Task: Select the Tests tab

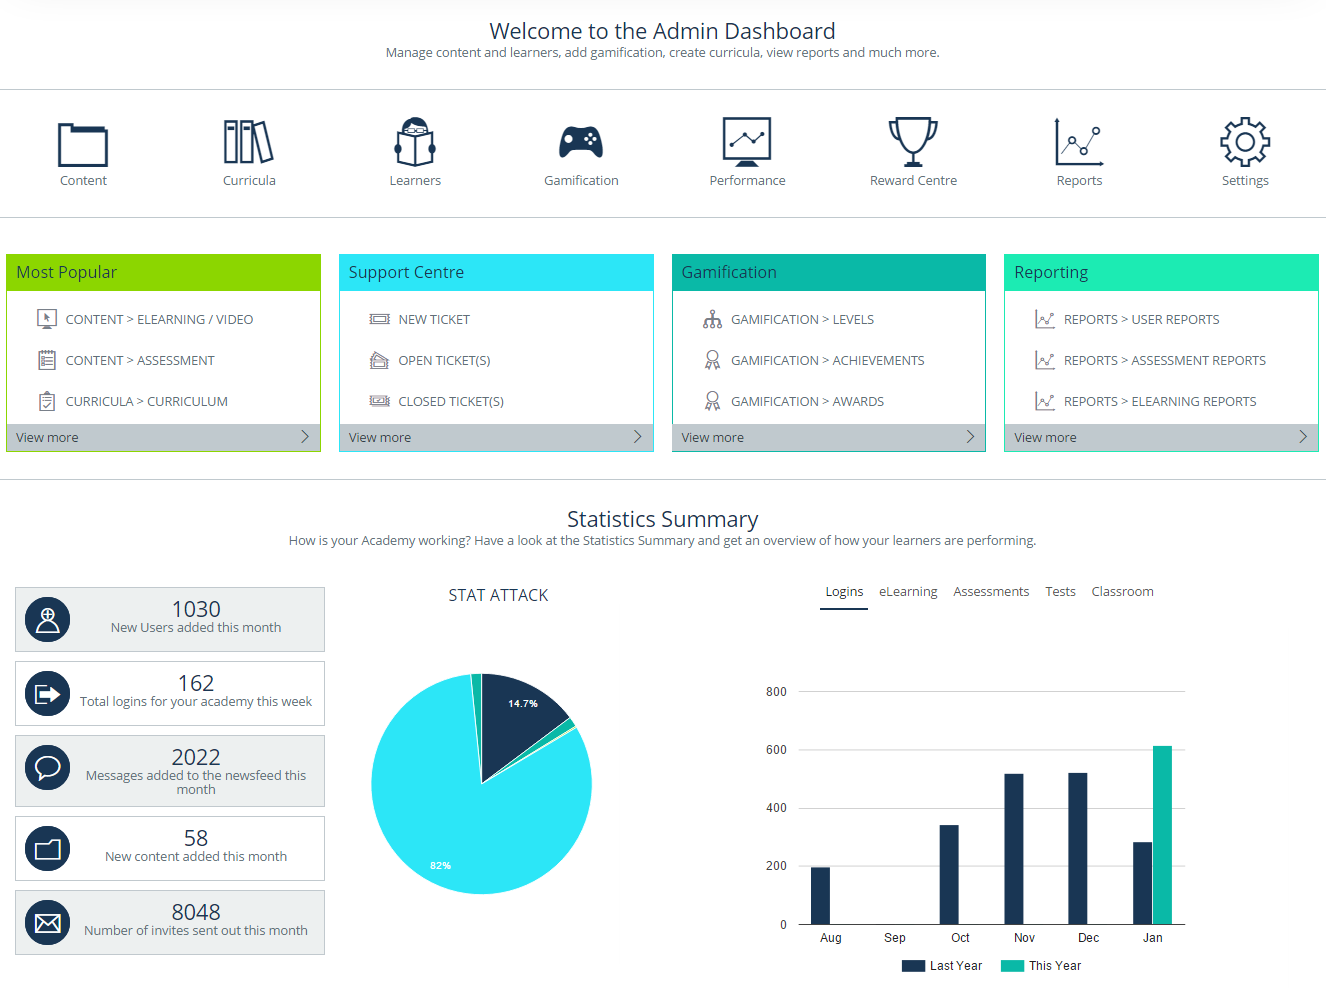Action: 1060,591
